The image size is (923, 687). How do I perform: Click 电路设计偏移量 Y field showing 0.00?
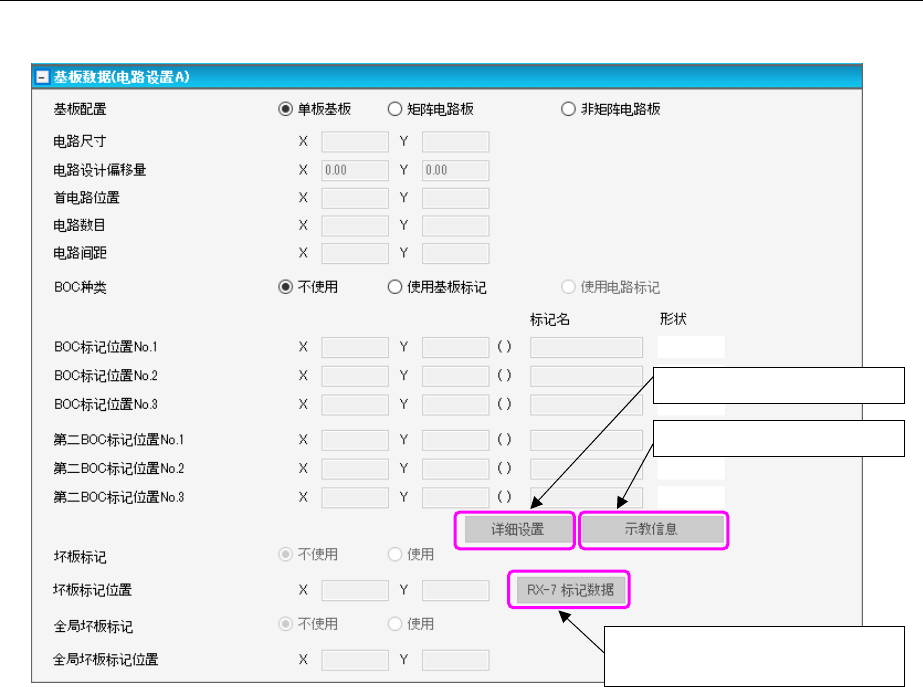(x=456, y=170)
